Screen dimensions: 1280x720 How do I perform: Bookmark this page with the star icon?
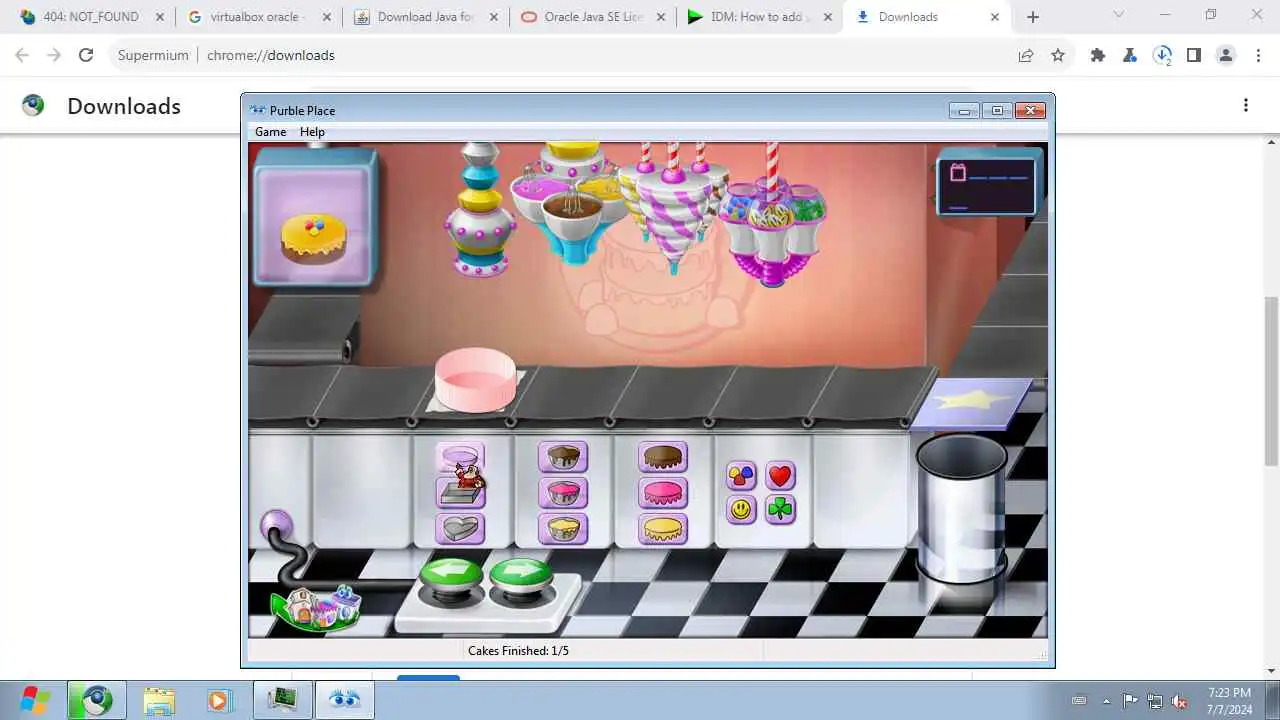(1057, 55)
